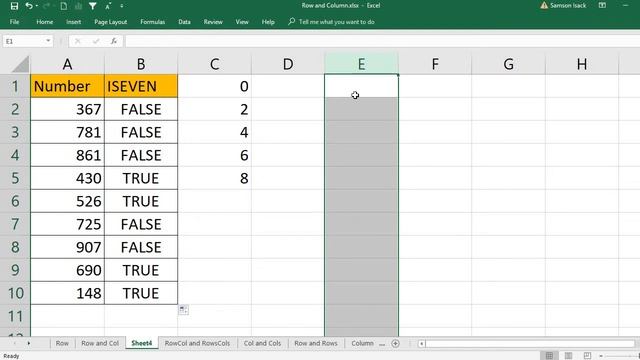Select the FALSE cell beside 725

(141, 224)
